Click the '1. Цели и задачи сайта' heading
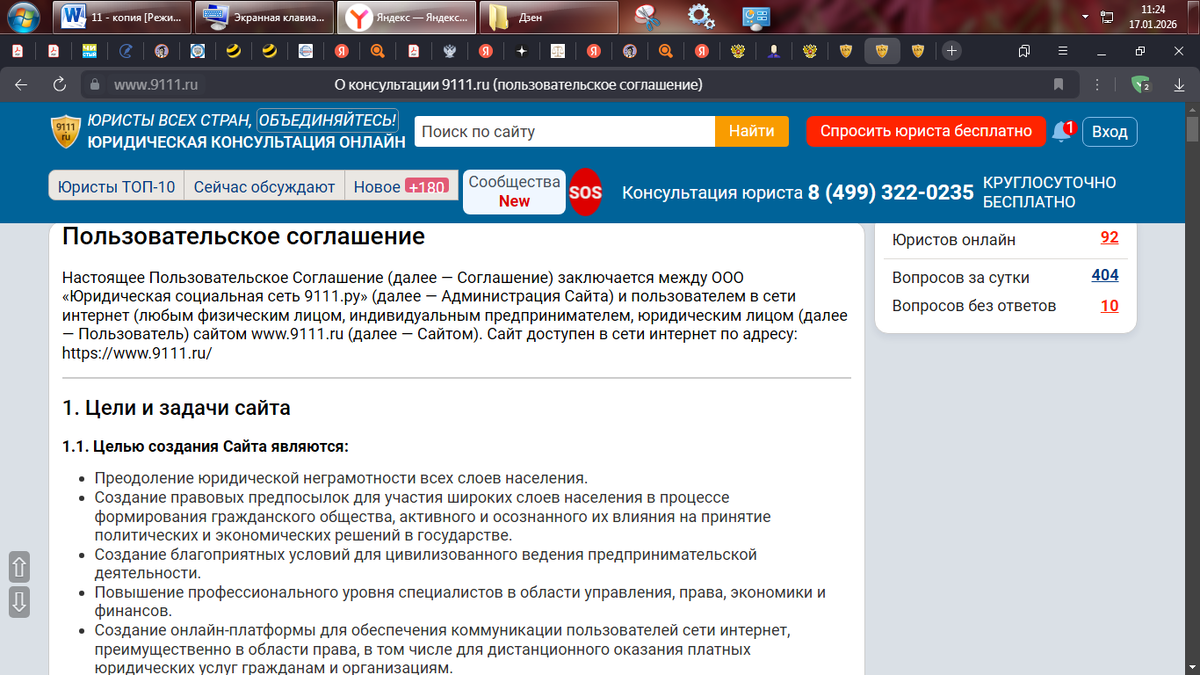 176,408
